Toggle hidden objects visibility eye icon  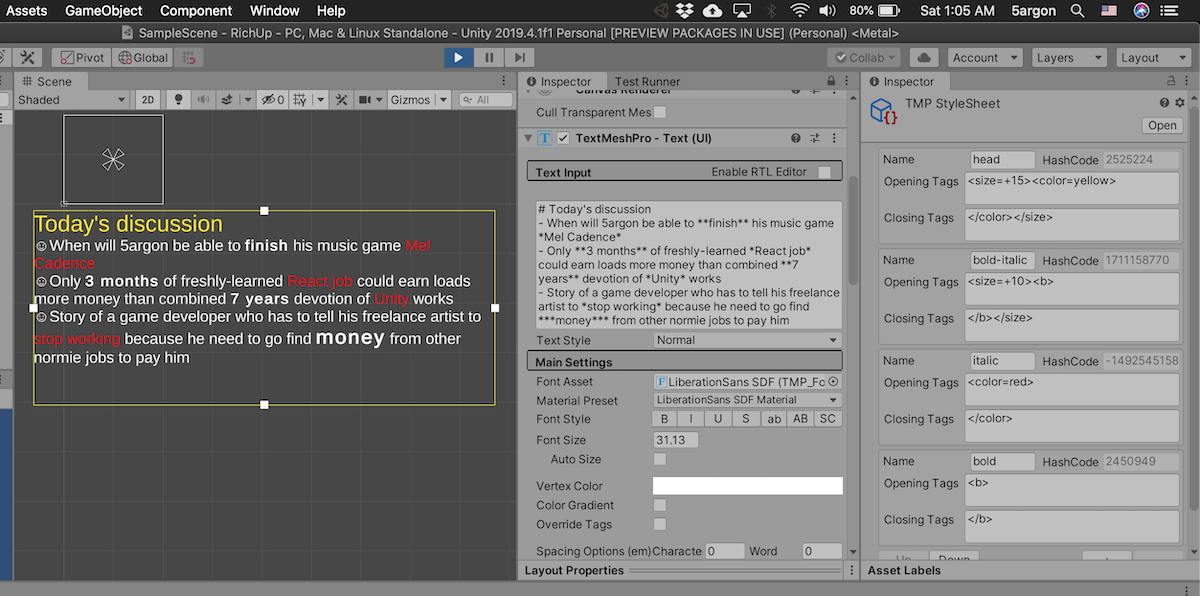(x=270, y=100)
